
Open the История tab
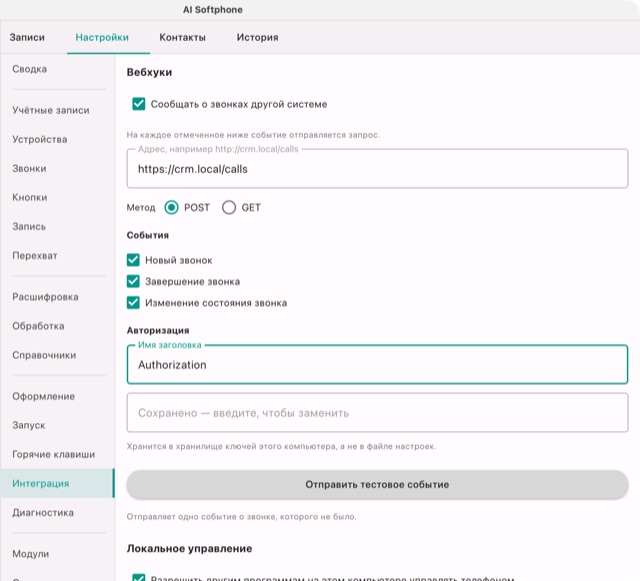[258, 37]
